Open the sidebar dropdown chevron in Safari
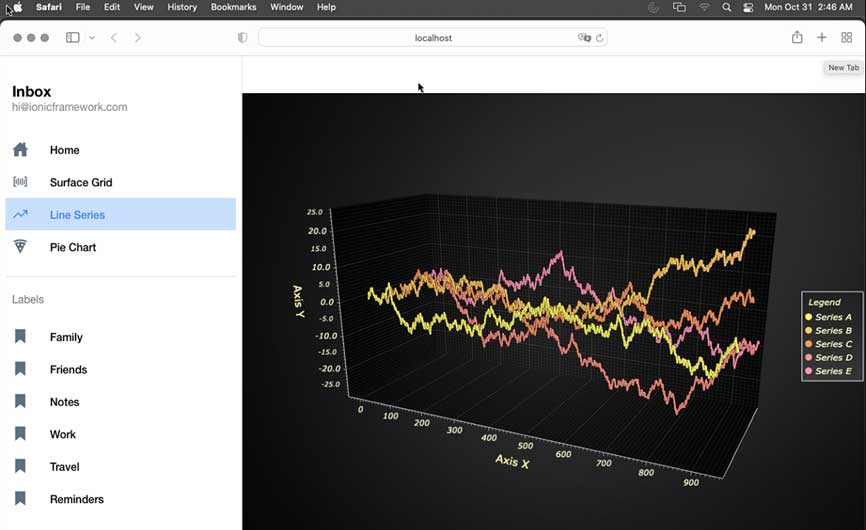Viewport: 866px width, 530px height. click(92, 38)
